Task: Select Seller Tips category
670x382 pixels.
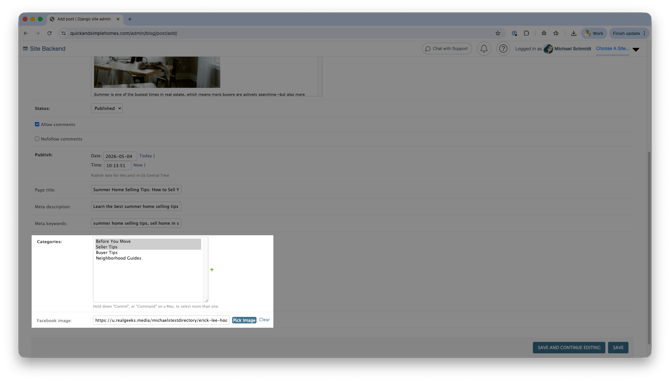Action: click(147, 247)
